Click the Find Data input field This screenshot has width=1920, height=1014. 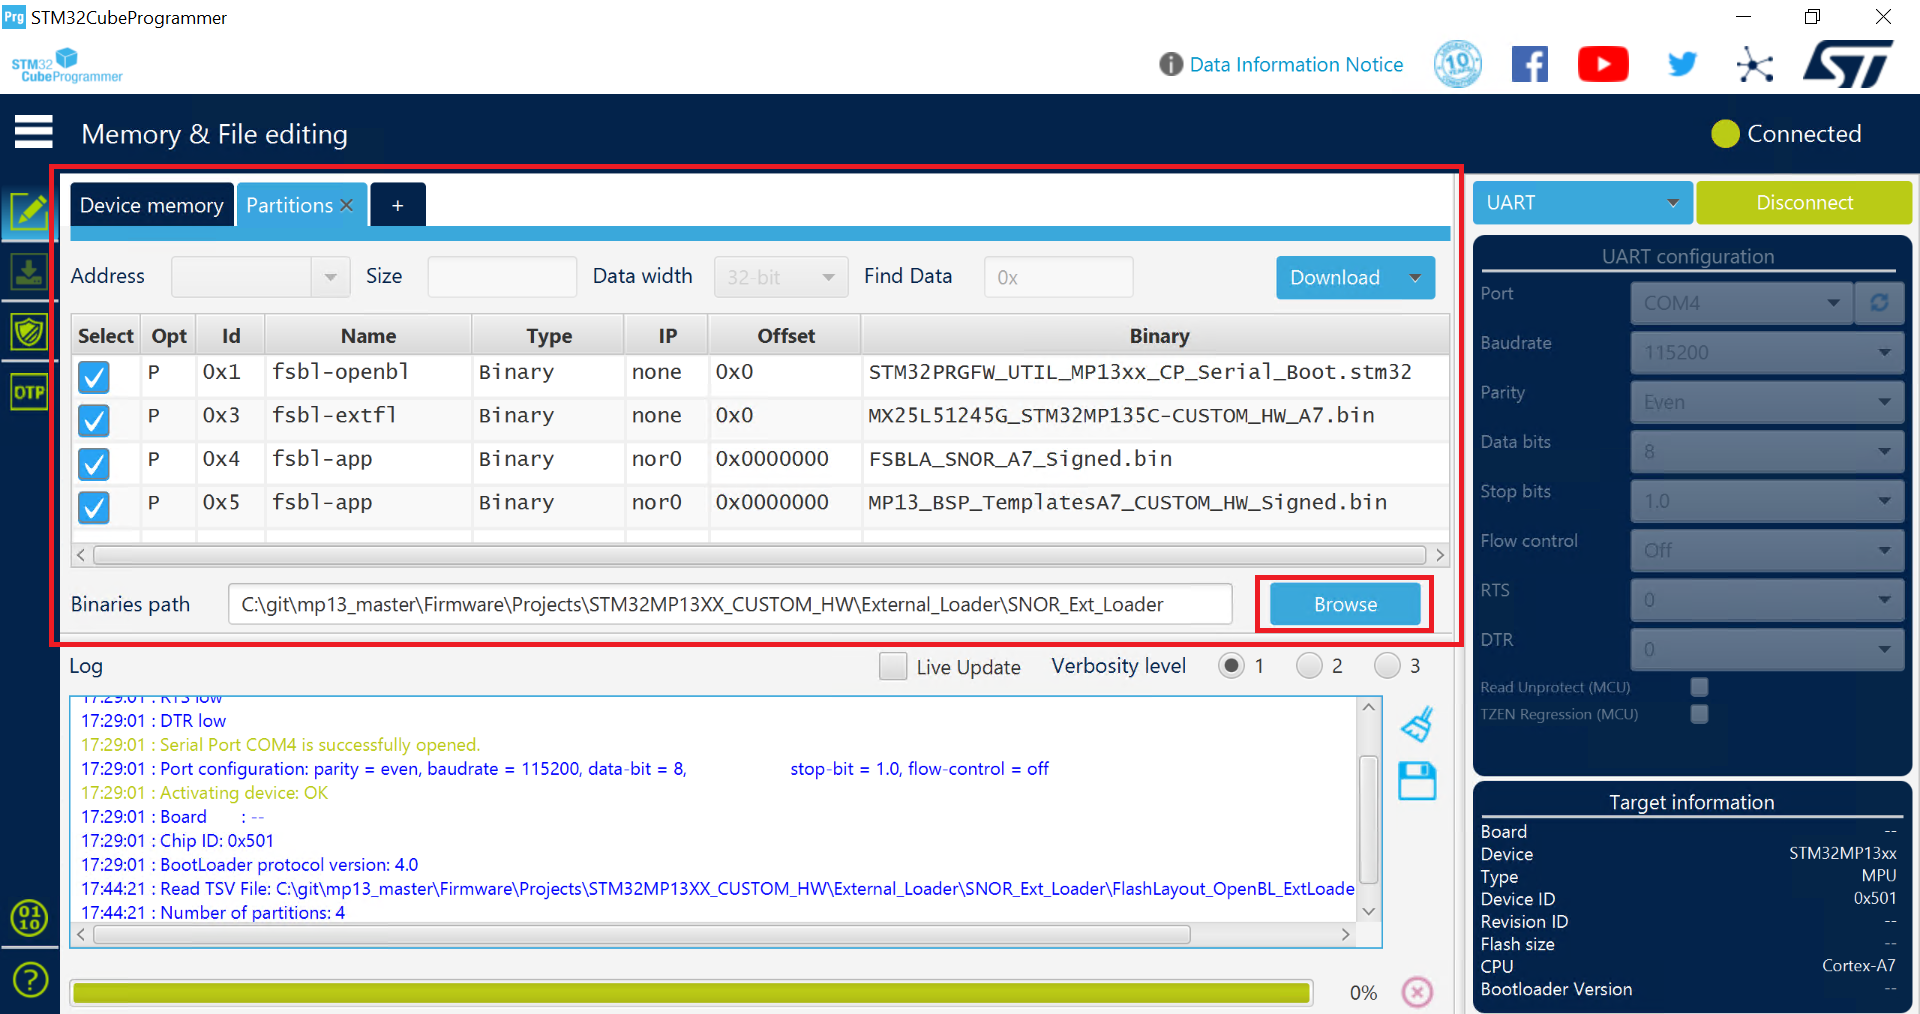[1058, 277]
